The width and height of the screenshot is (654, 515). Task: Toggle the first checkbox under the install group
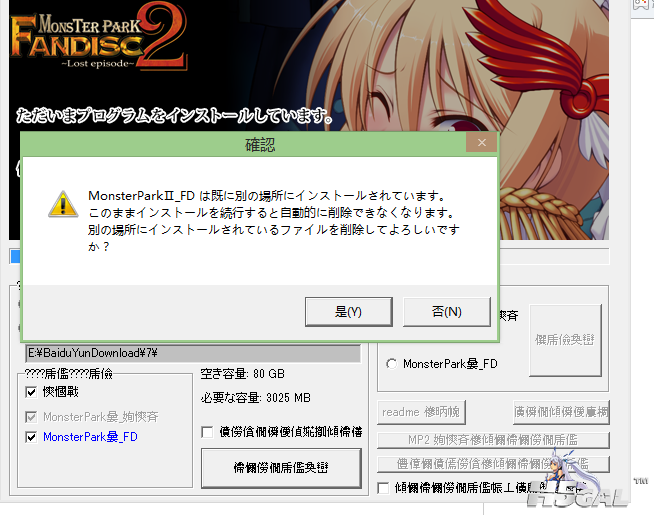(31, 392)
